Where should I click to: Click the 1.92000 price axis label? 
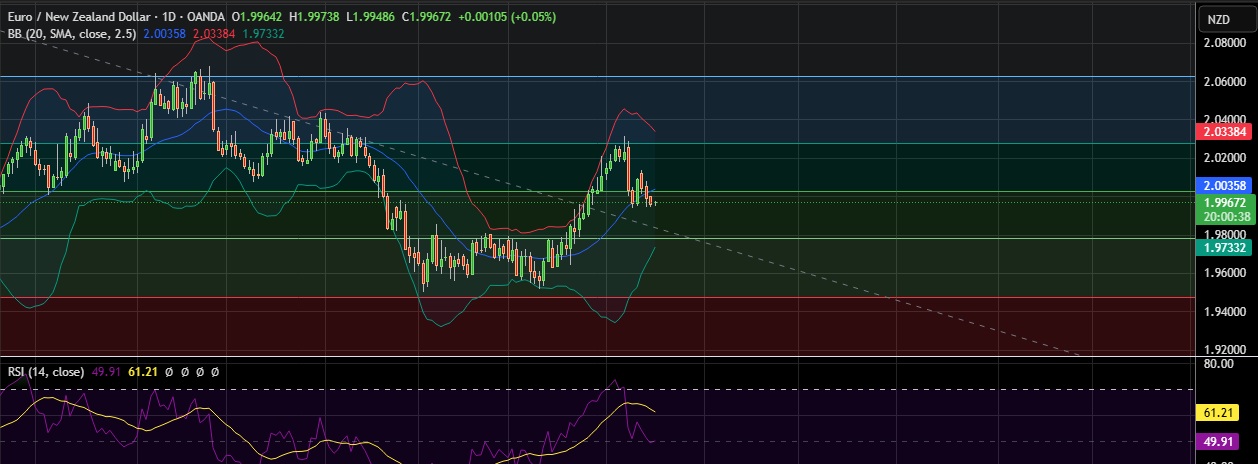1223,350
